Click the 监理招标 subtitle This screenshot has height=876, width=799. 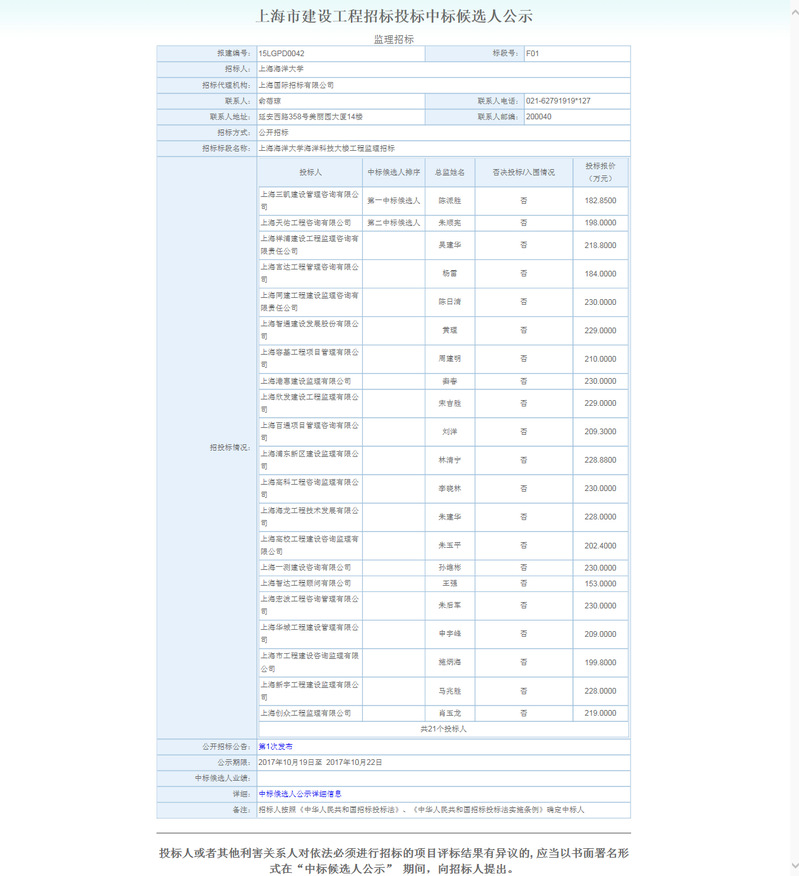point(394,40)
